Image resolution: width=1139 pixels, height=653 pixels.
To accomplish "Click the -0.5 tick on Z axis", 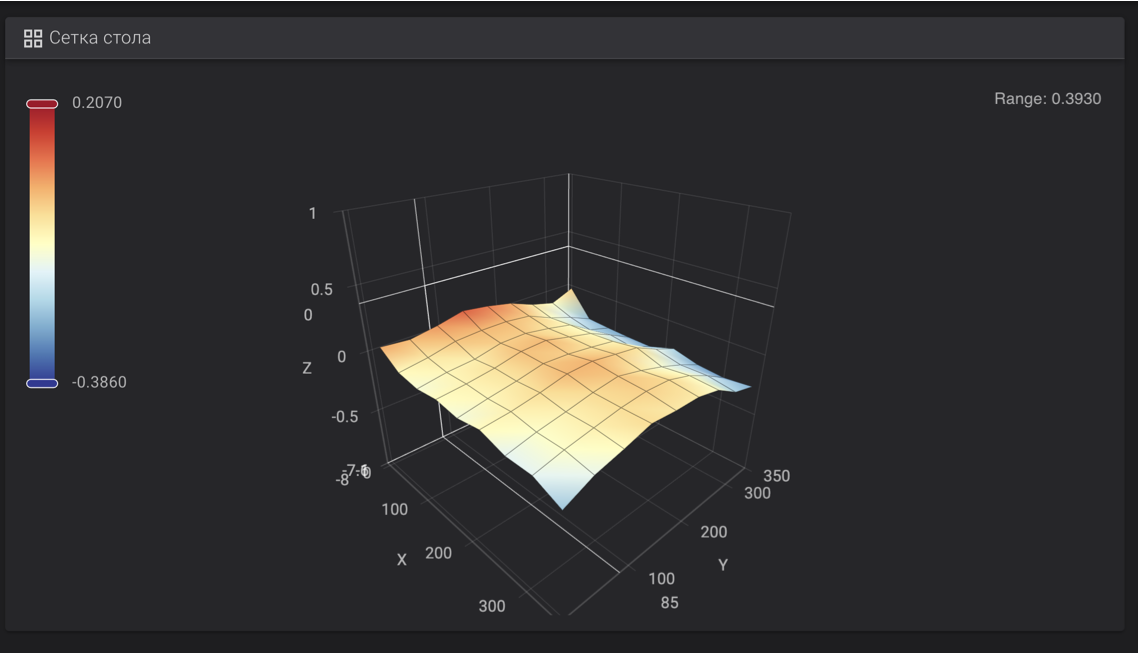I will [344, 417].
